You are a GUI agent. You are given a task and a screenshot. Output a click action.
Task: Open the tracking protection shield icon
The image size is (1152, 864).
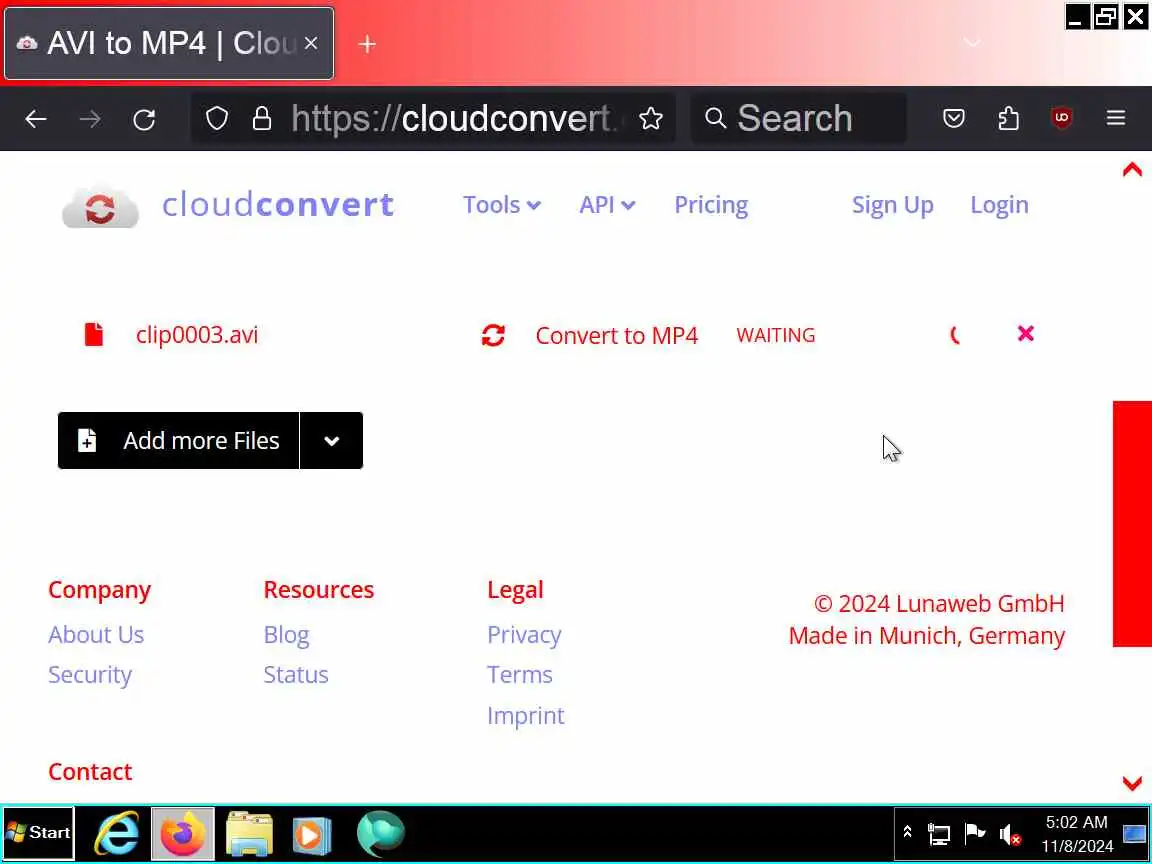click(217, 118)
